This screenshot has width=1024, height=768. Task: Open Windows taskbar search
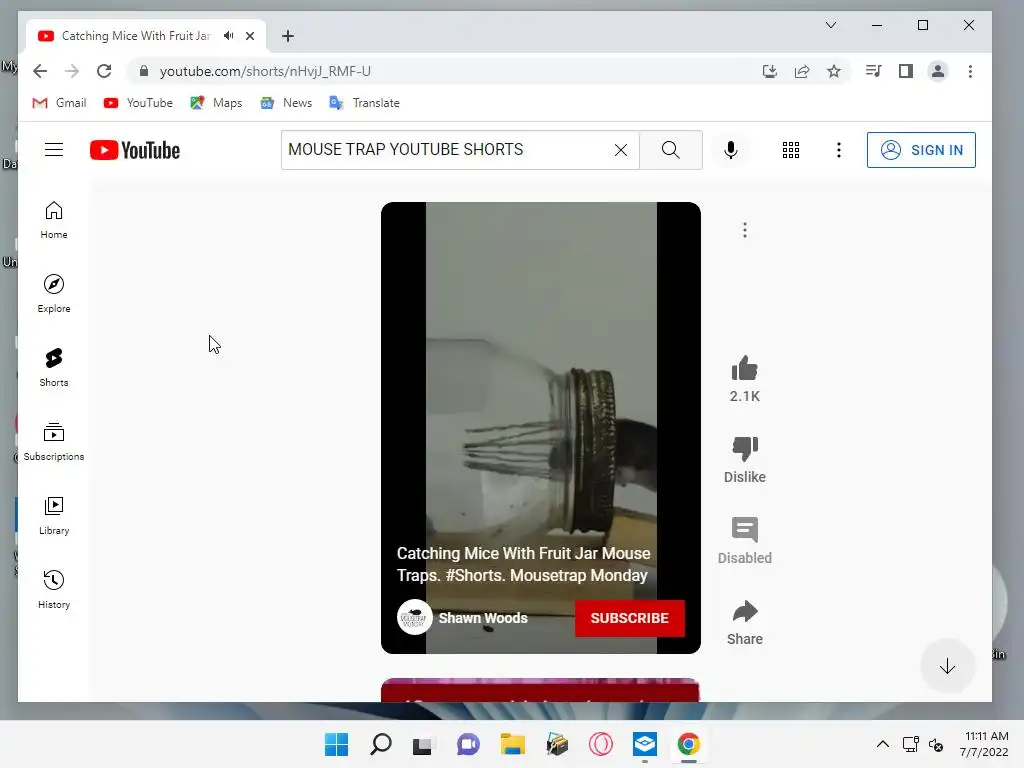click(x=381, y=744)
